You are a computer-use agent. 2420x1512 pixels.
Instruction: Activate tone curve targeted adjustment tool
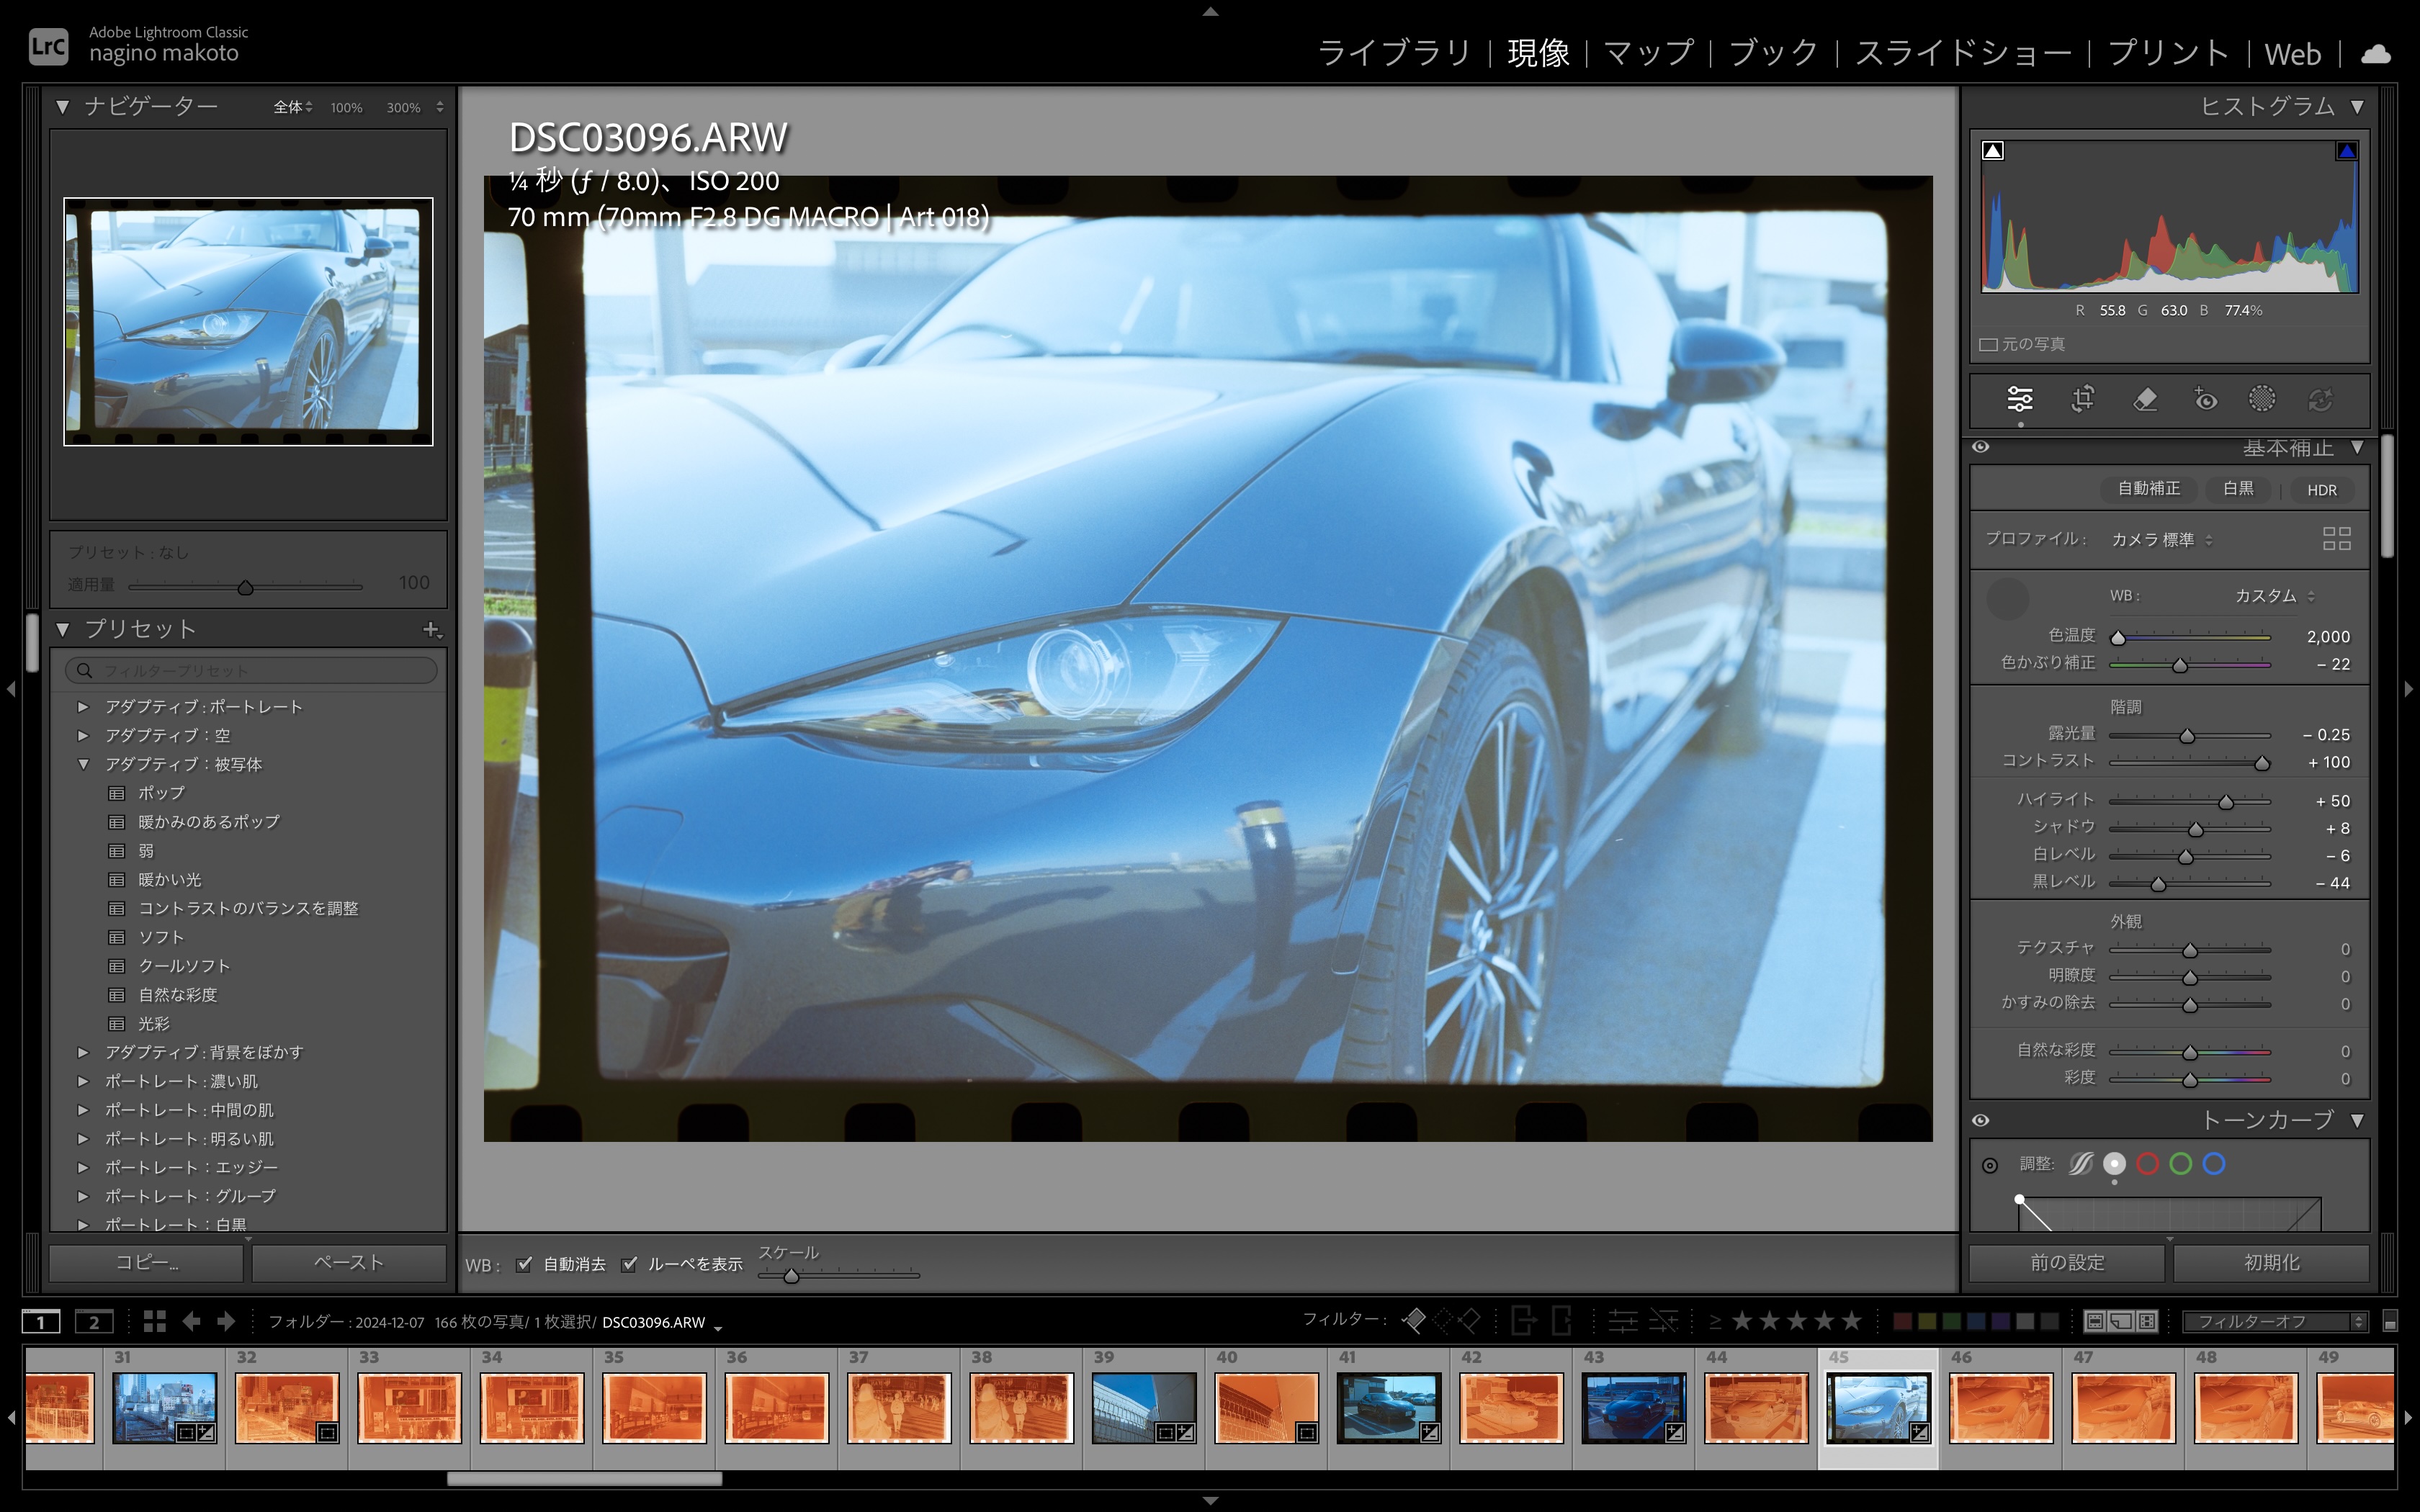tap(1990, 1165)
